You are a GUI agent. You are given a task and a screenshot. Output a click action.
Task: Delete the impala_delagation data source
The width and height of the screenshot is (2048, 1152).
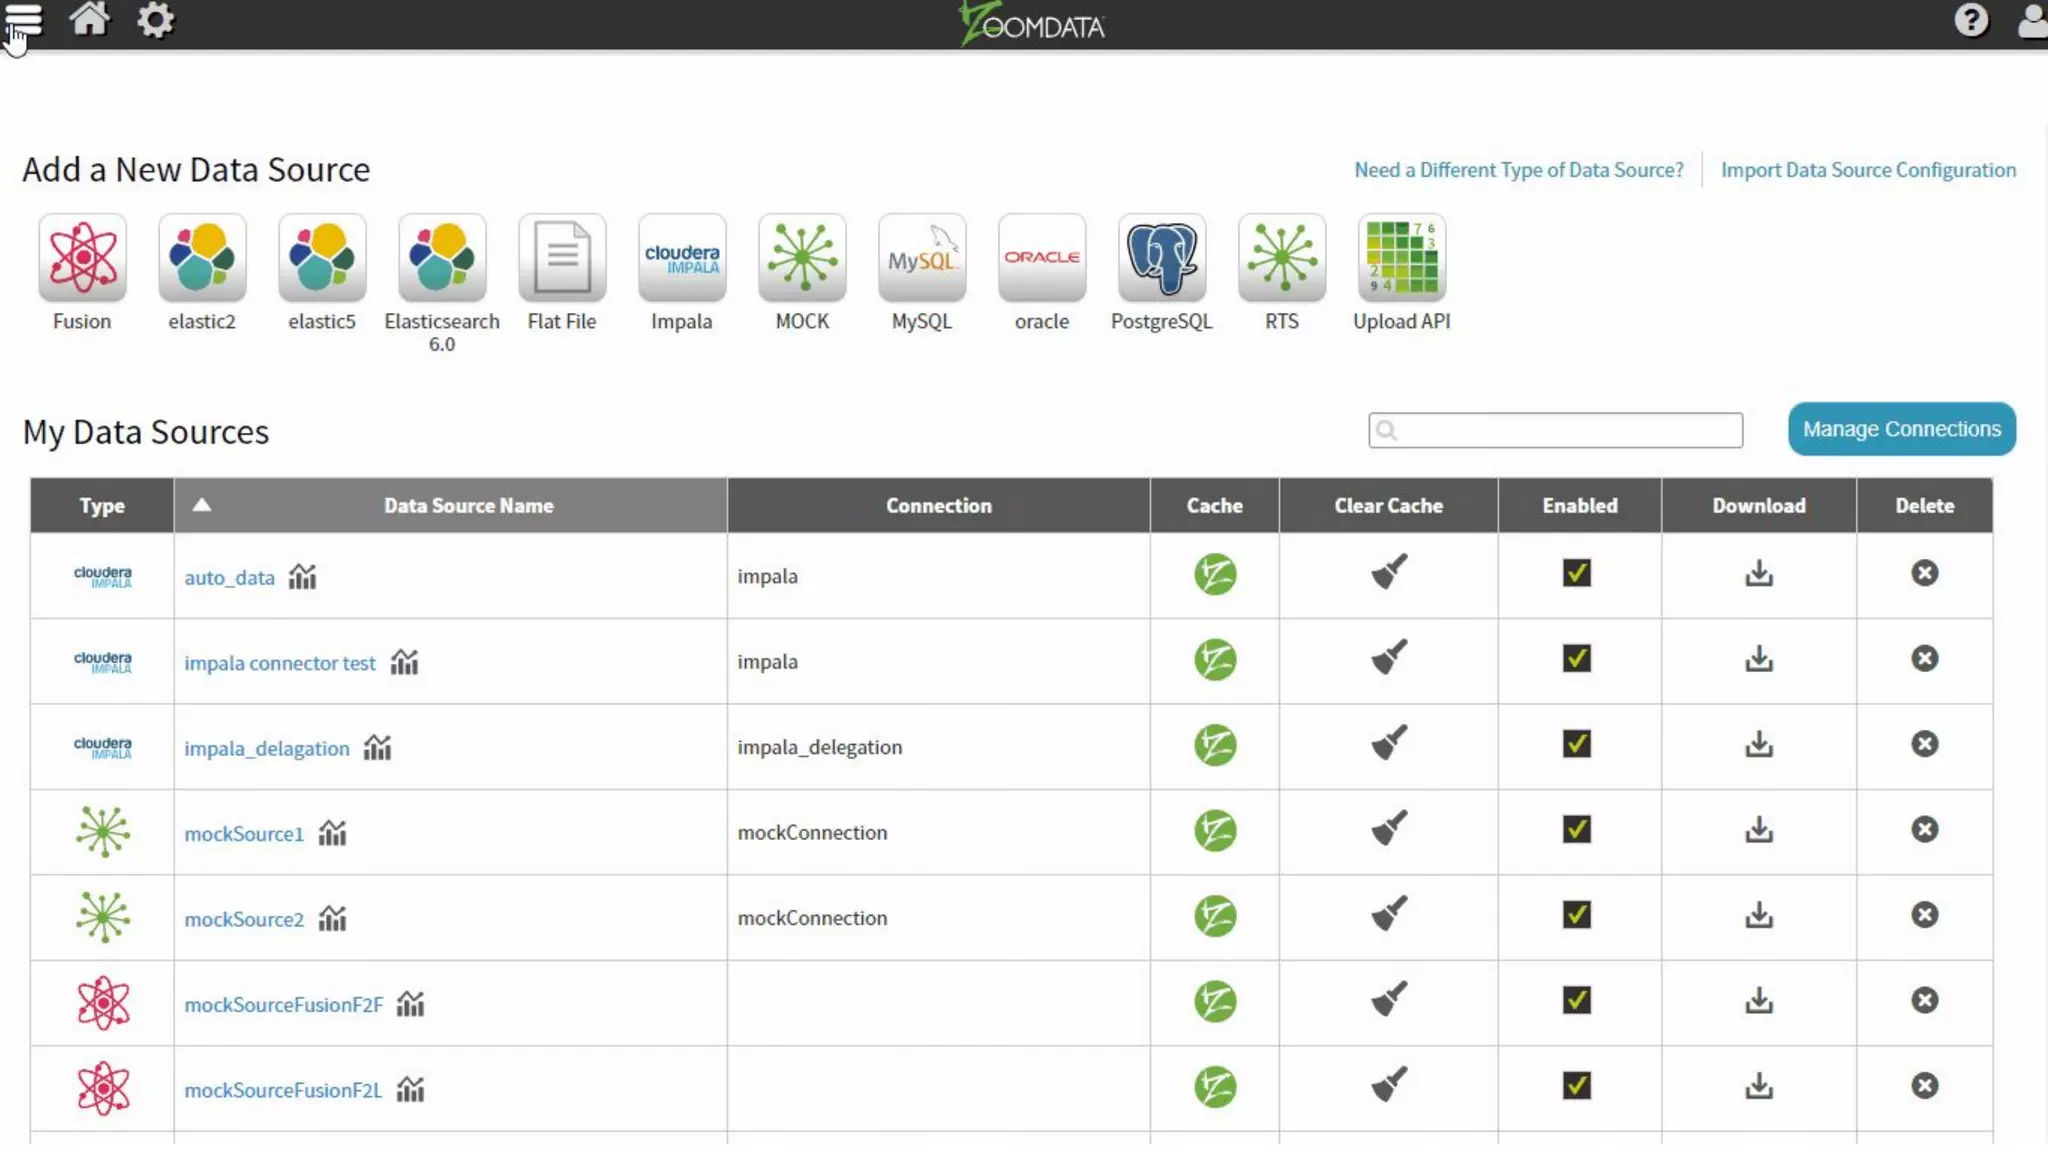click(x=1924, y=744)
